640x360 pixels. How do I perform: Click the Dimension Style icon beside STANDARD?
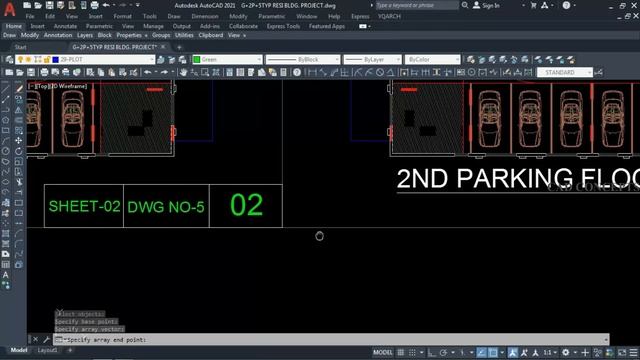tap(599, 73)
